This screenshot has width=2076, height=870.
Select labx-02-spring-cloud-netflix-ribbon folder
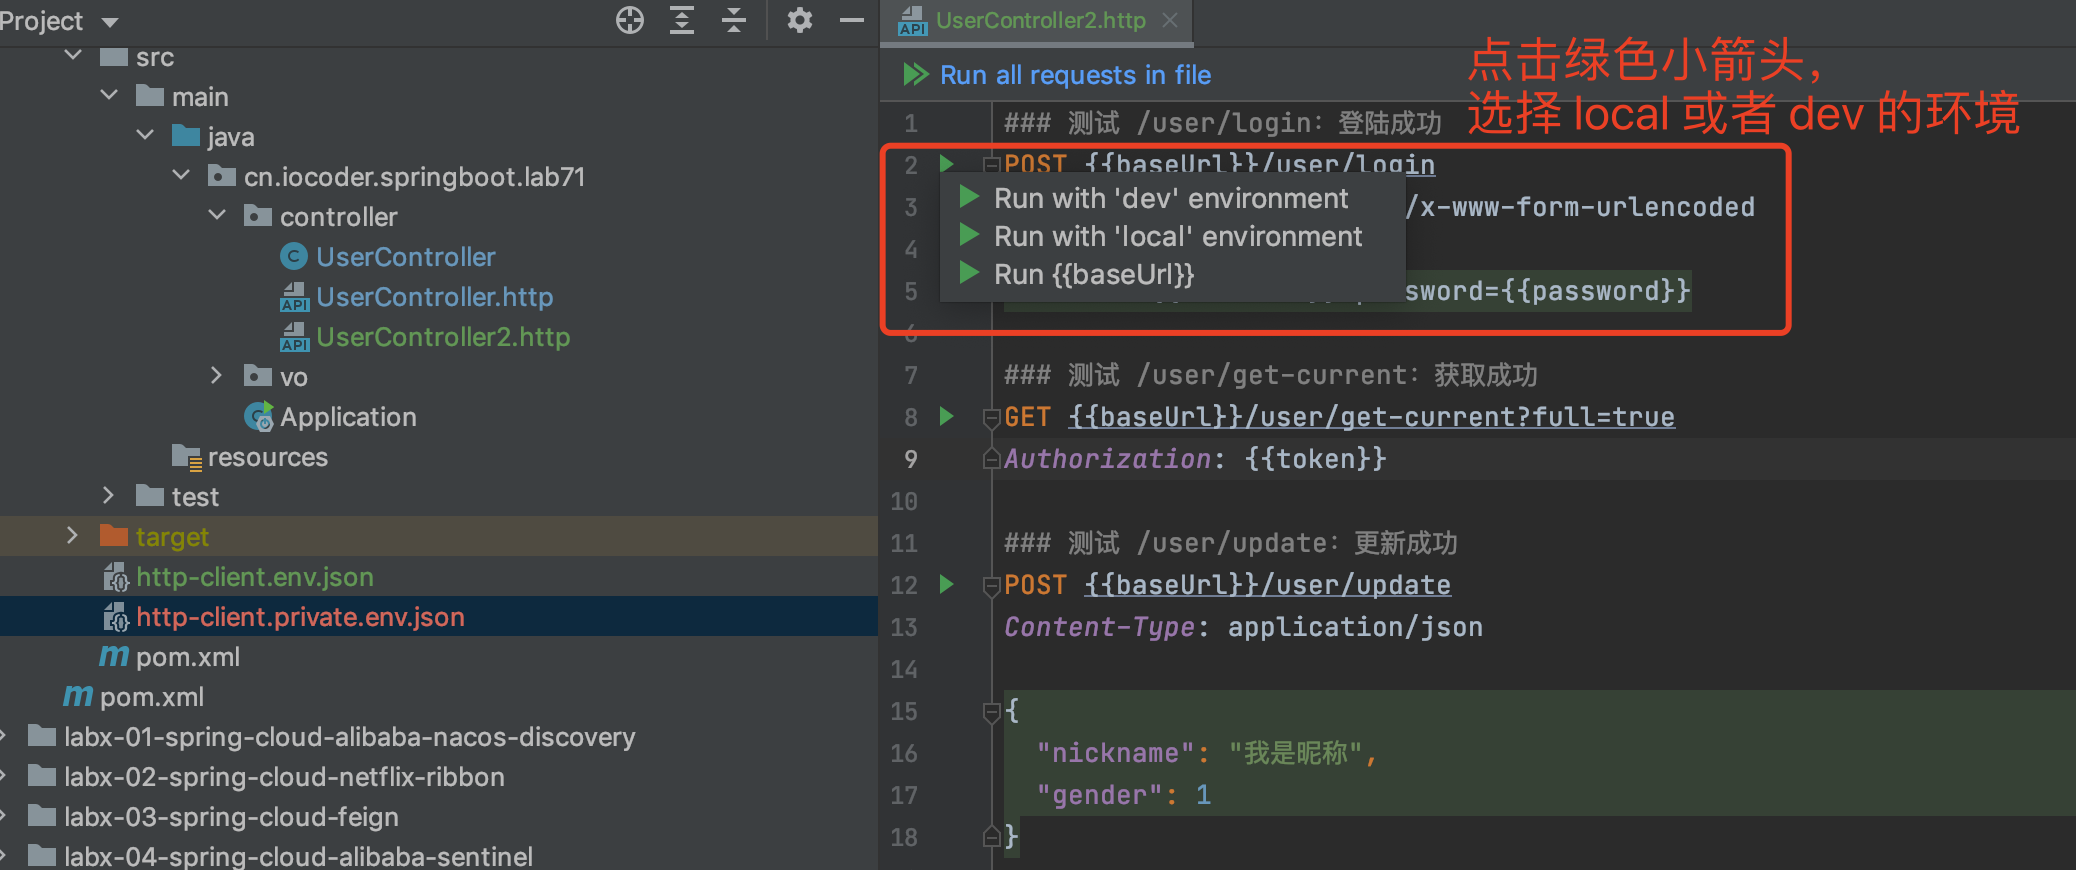284,777
